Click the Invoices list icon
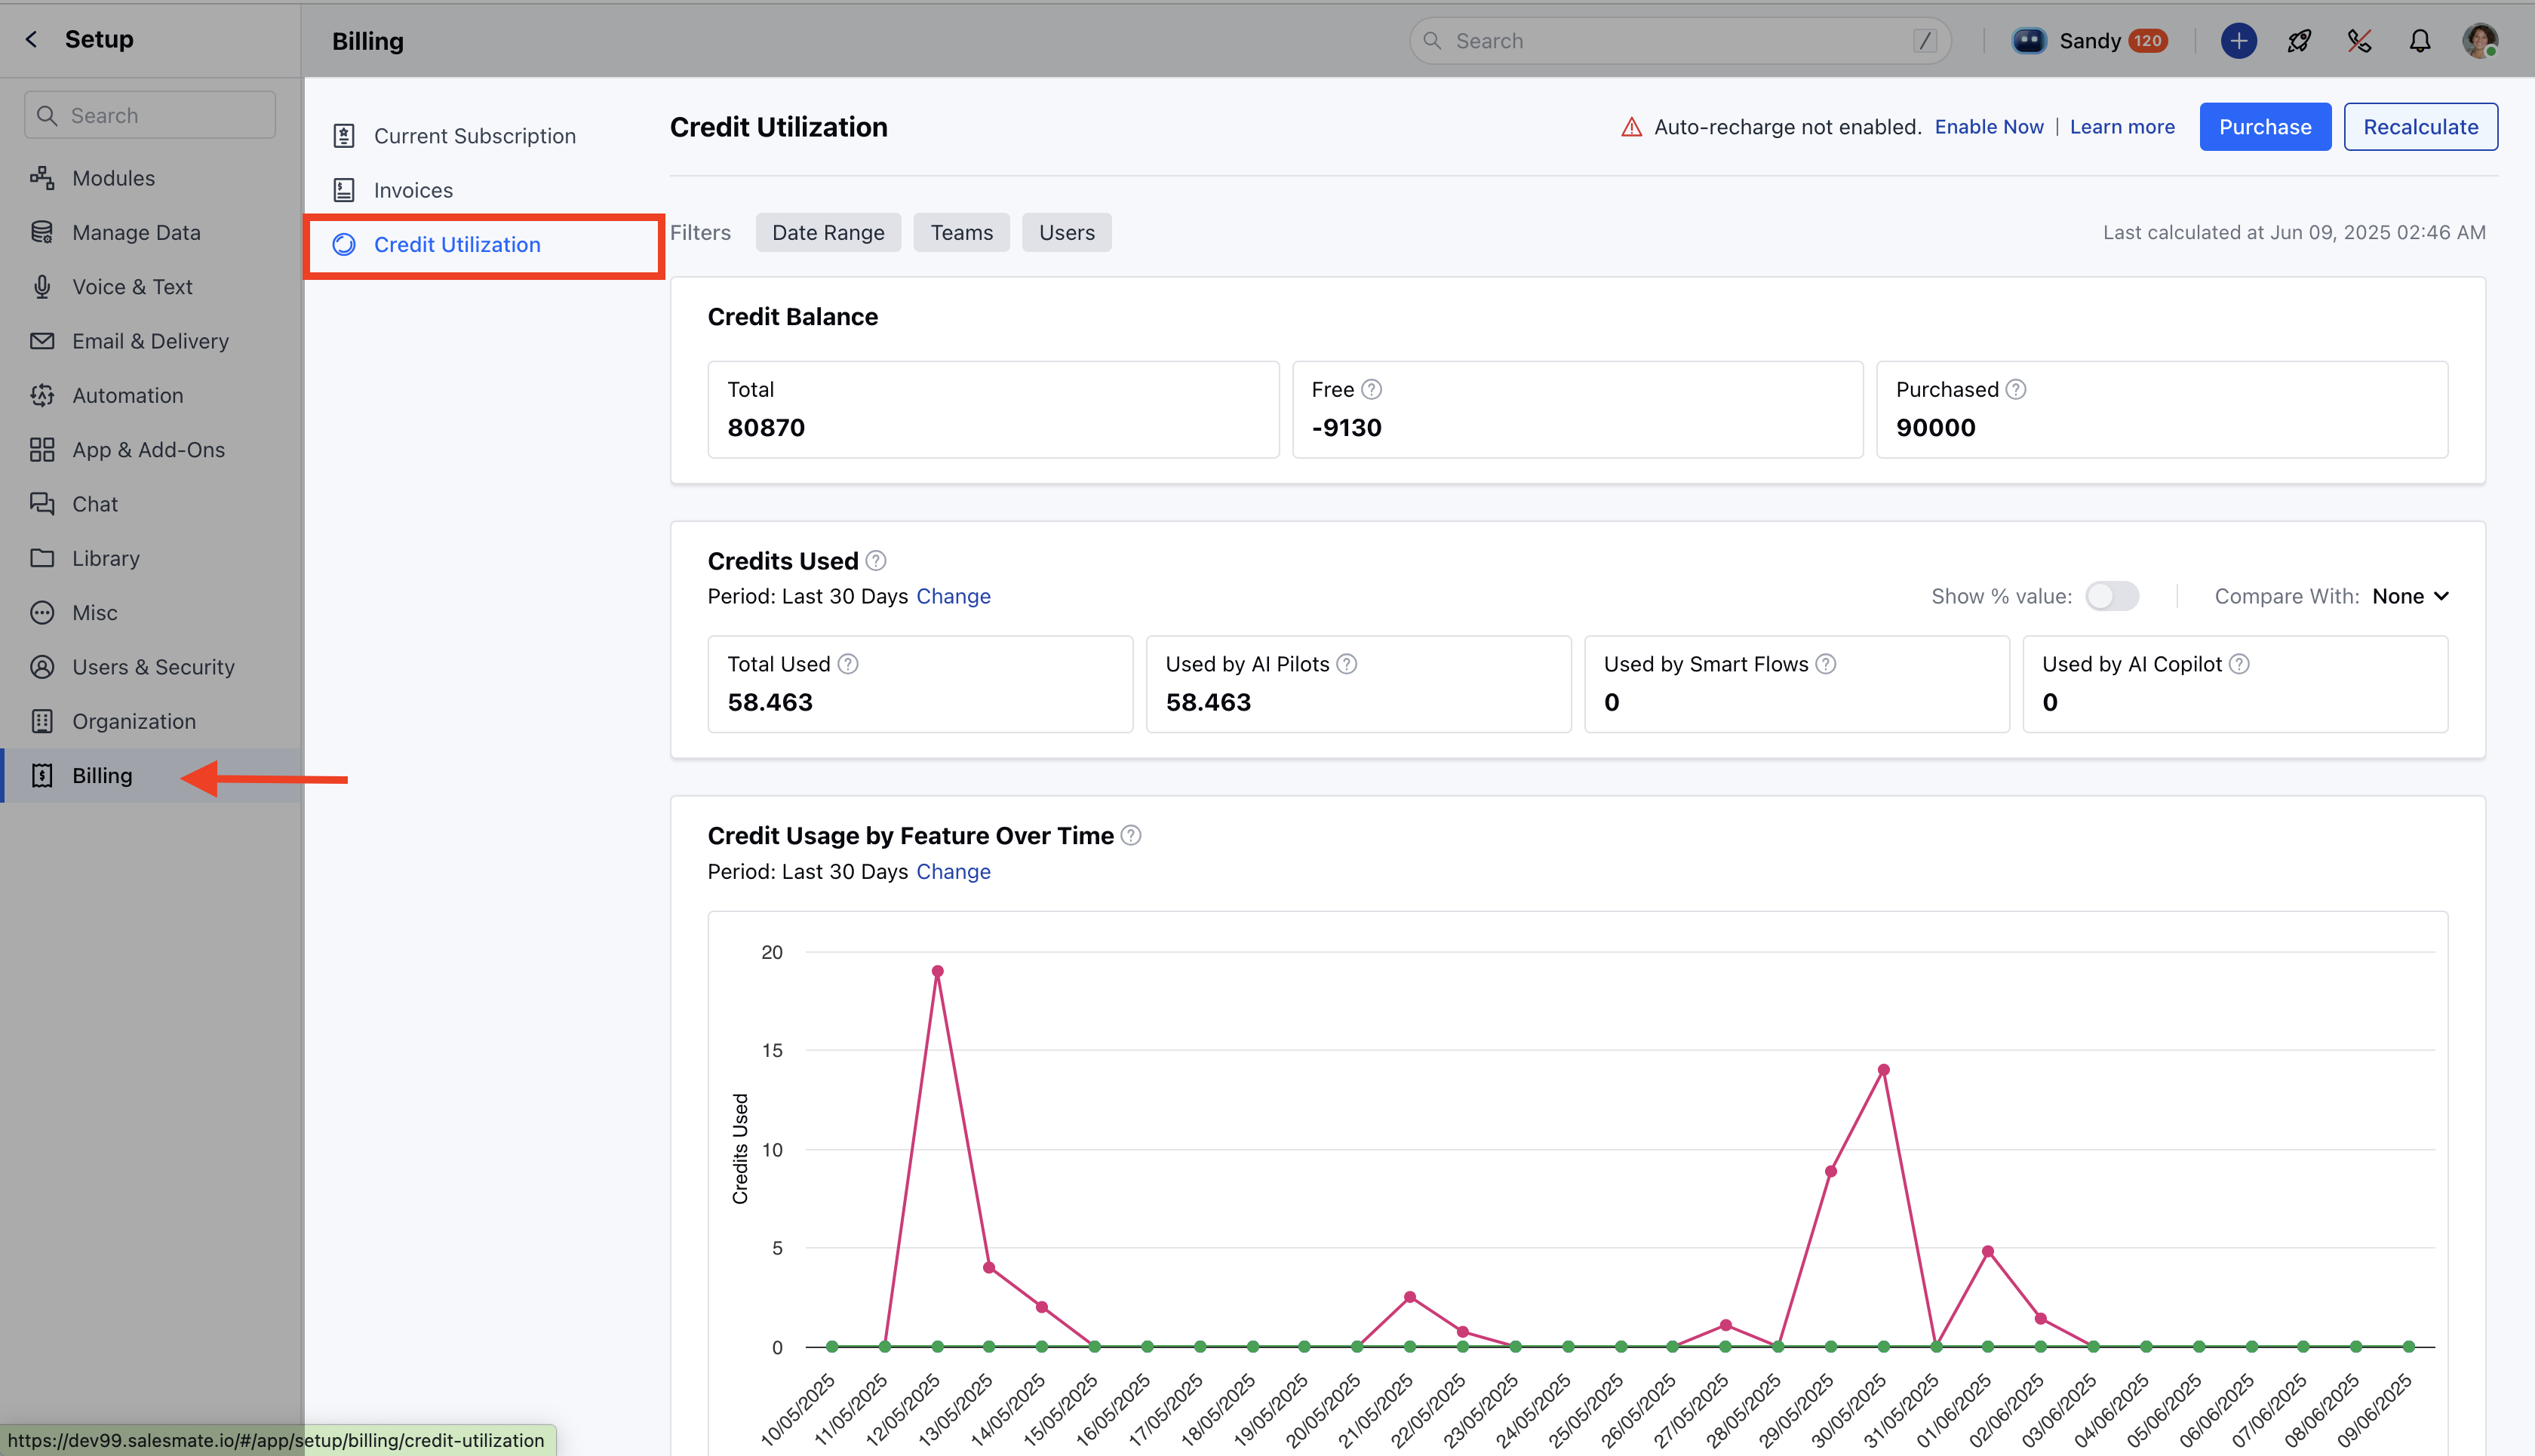2535x1456 pixels. (x=344, y=190)
